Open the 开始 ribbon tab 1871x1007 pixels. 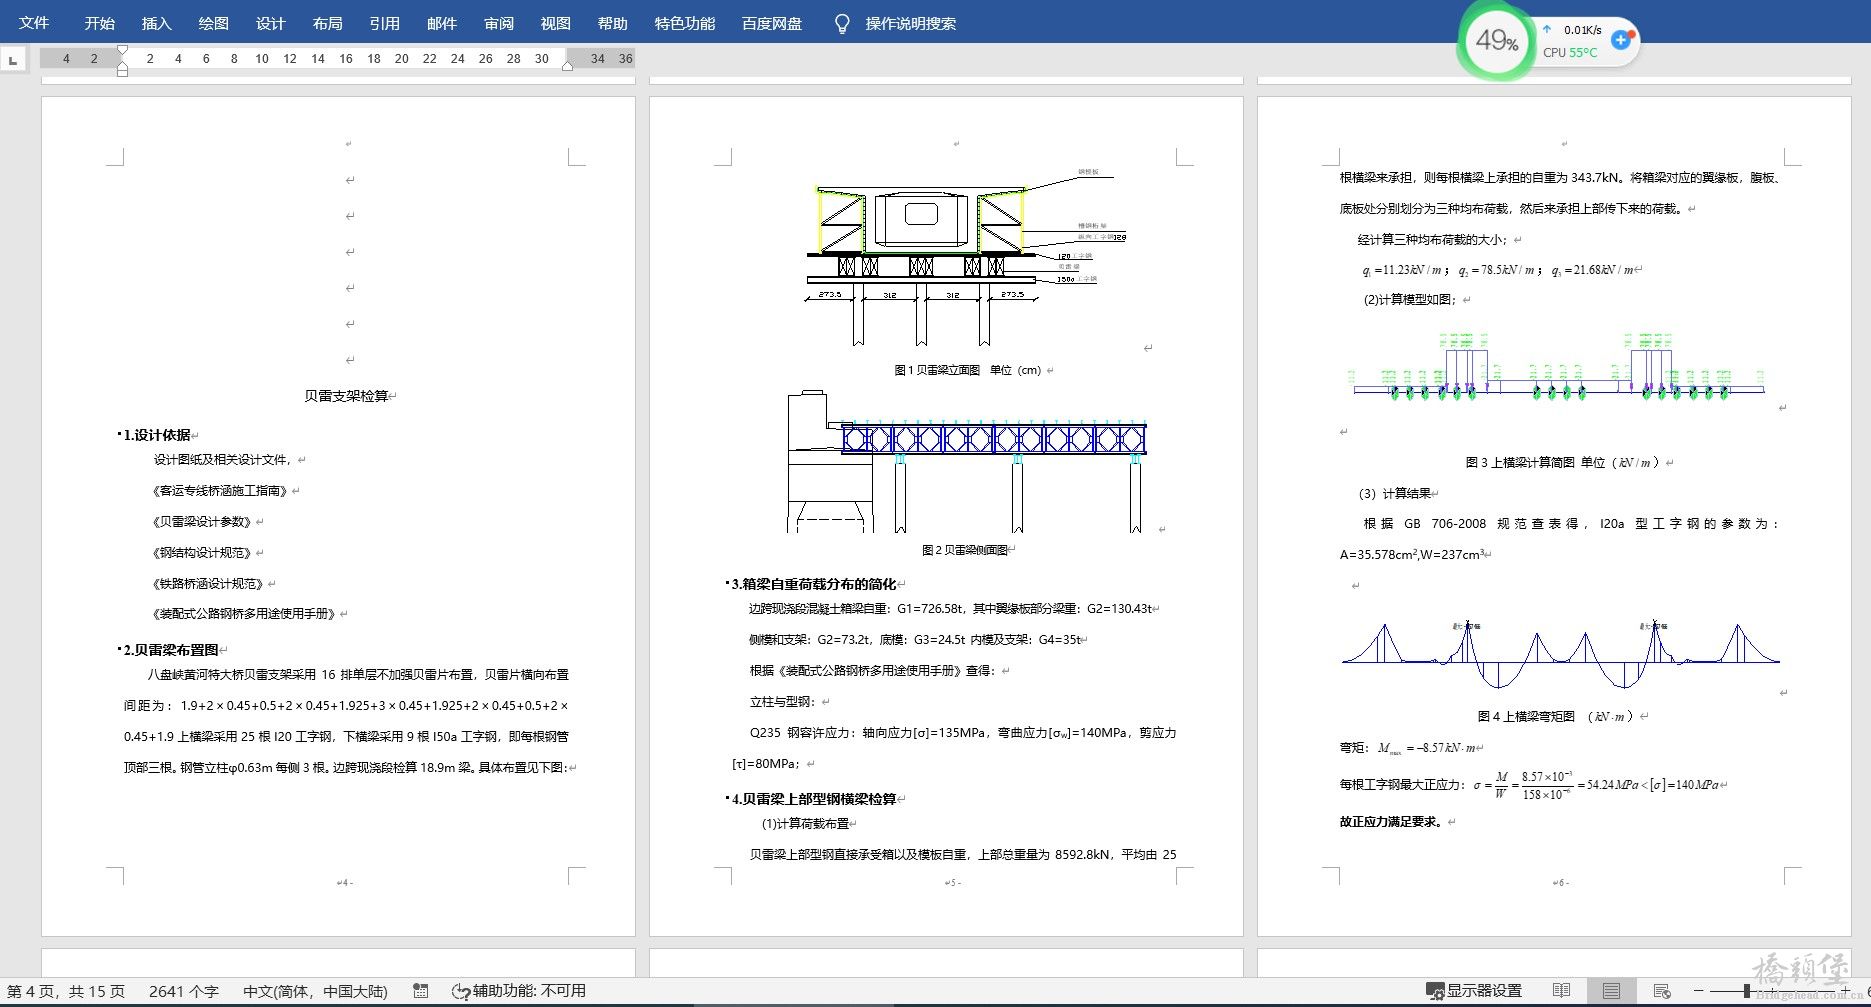(x=99, y=23)
